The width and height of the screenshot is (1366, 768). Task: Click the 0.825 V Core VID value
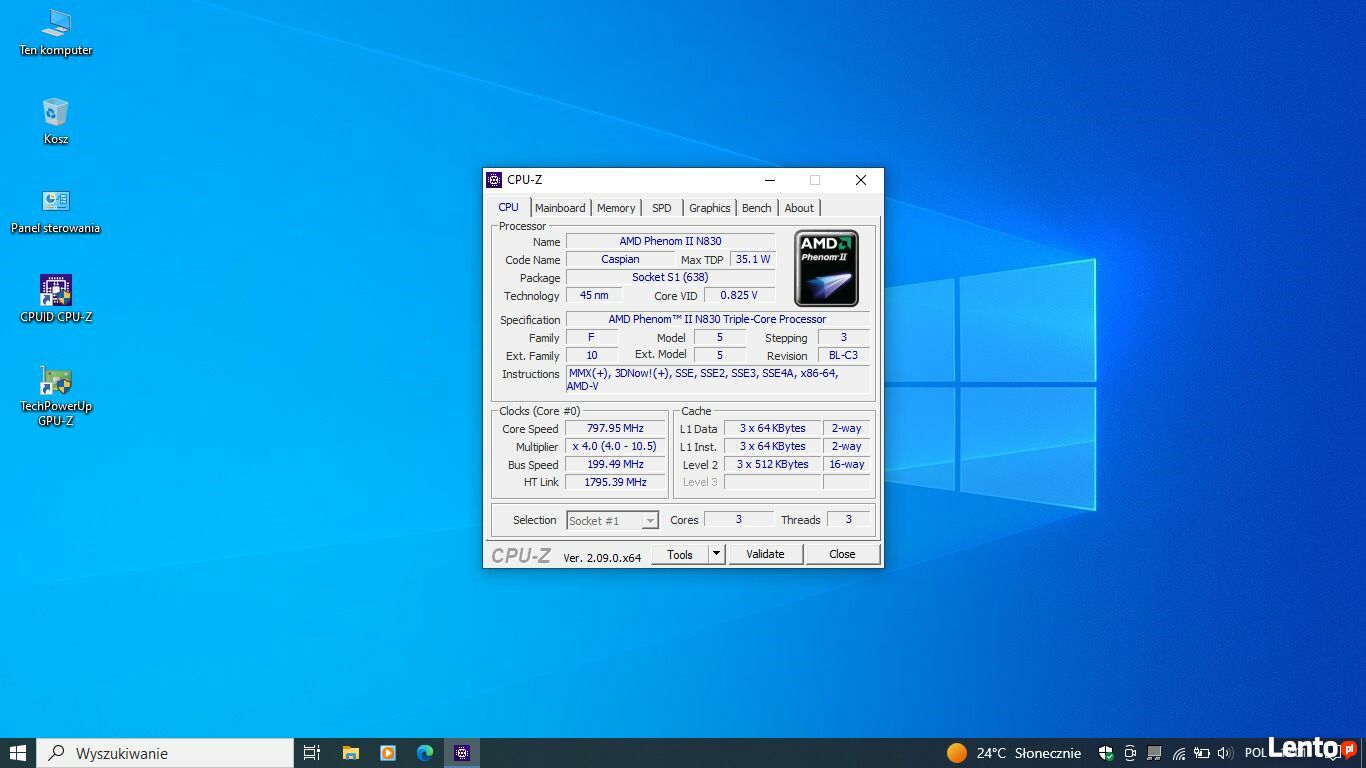[739, 295]
